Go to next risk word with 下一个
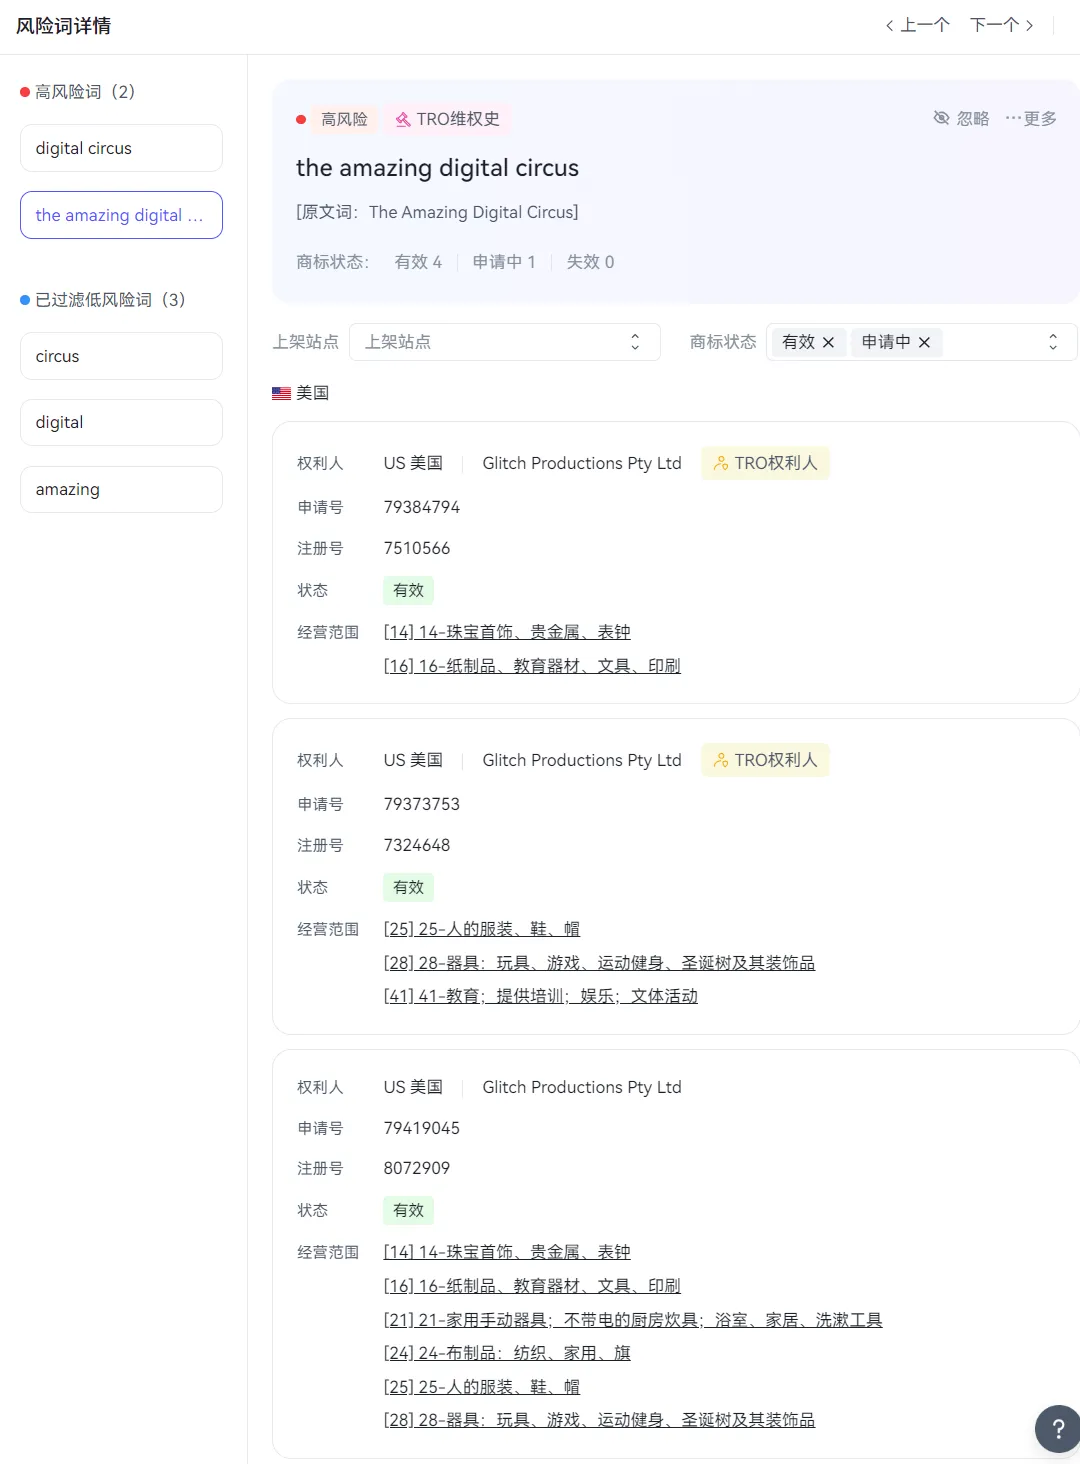Viewport: 1080px width, 1464px height. [x=1002, y=25]
